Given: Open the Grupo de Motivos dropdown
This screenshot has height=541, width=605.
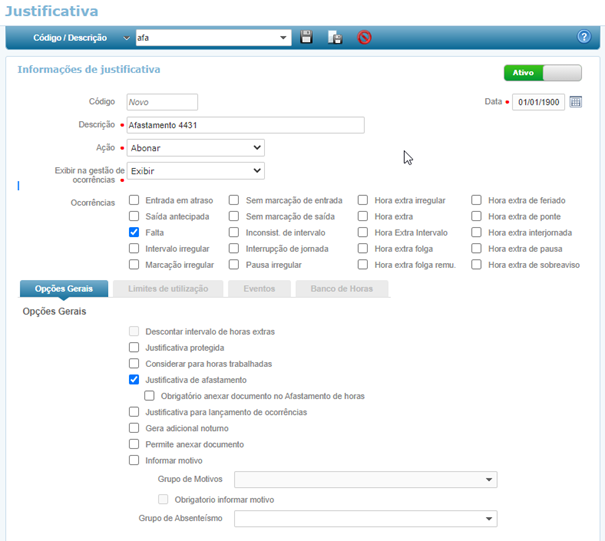Looking at the screenshot, I should 365,480.
